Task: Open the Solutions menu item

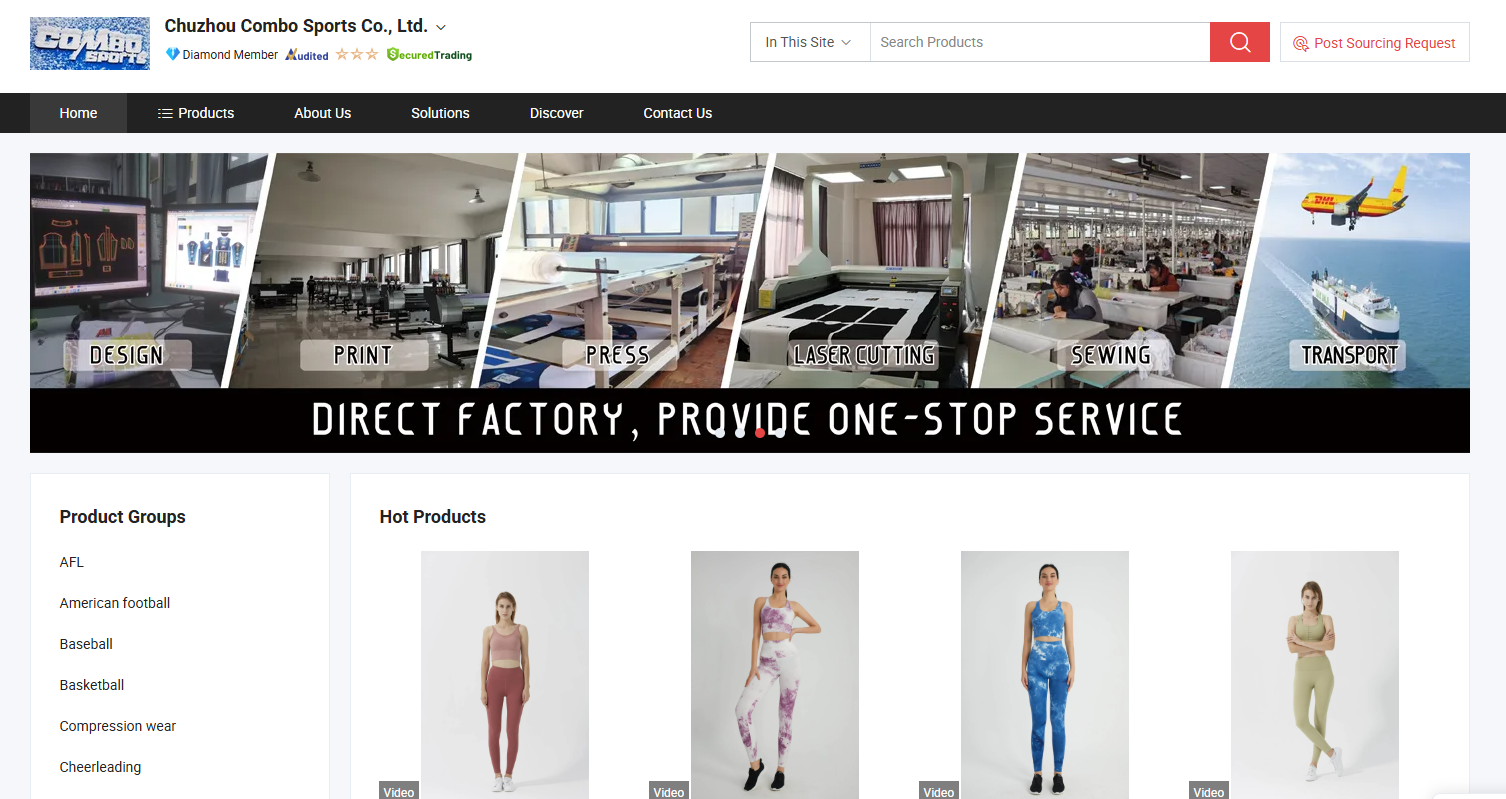Action: (440, 113)
